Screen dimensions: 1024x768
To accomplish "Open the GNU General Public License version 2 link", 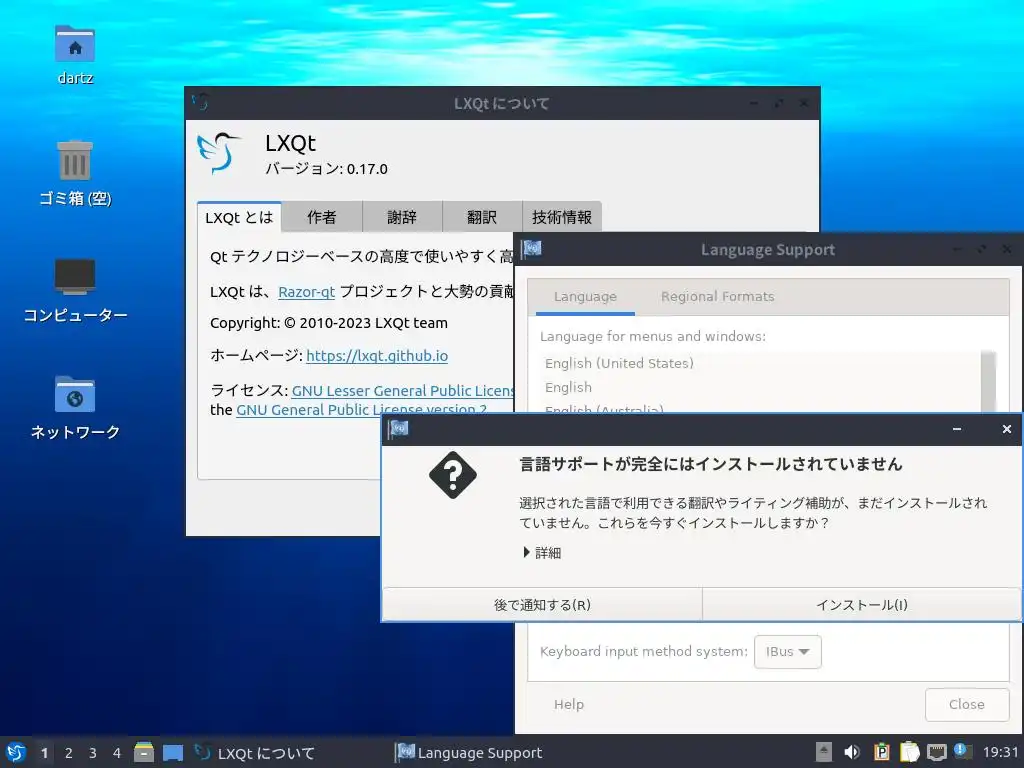I will (361, 409).
